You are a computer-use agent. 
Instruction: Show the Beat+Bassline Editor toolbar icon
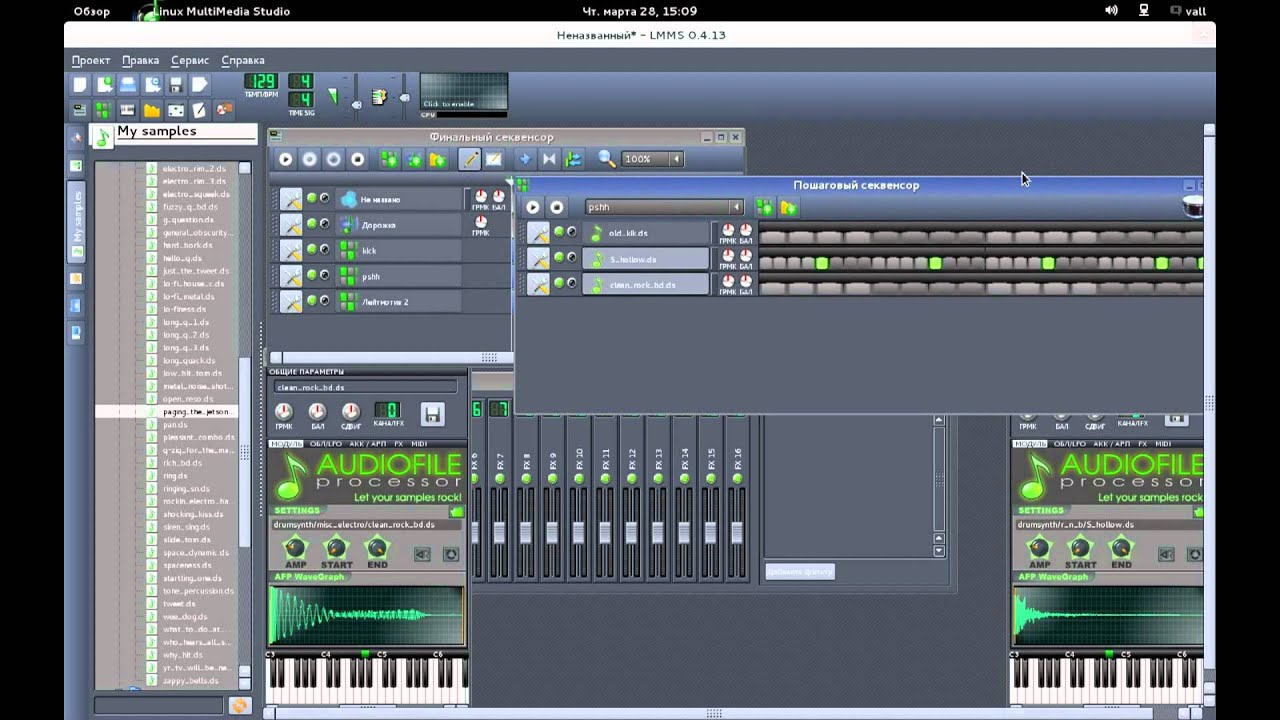point(104,110)
